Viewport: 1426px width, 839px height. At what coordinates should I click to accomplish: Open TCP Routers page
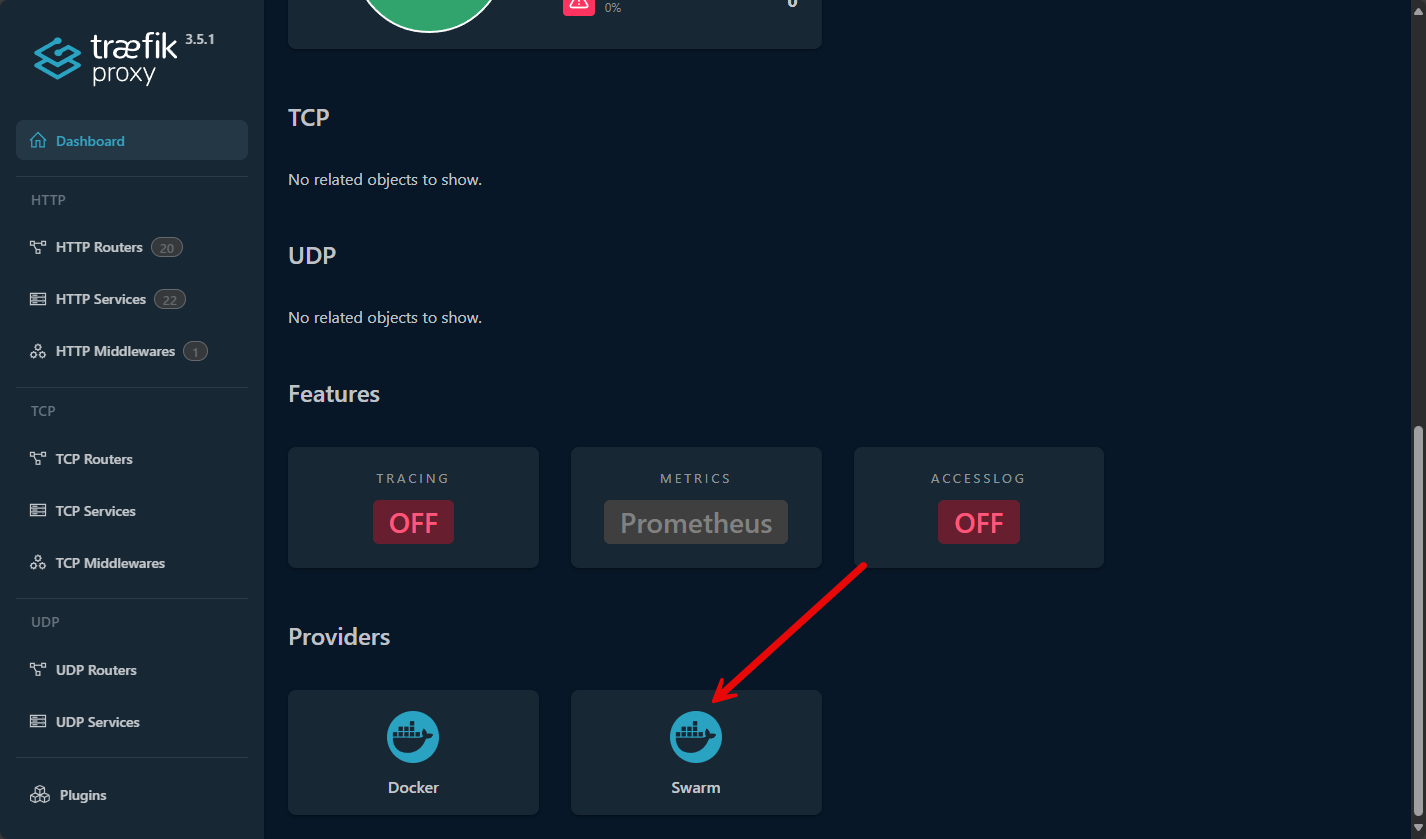click(x=94, y=459)
